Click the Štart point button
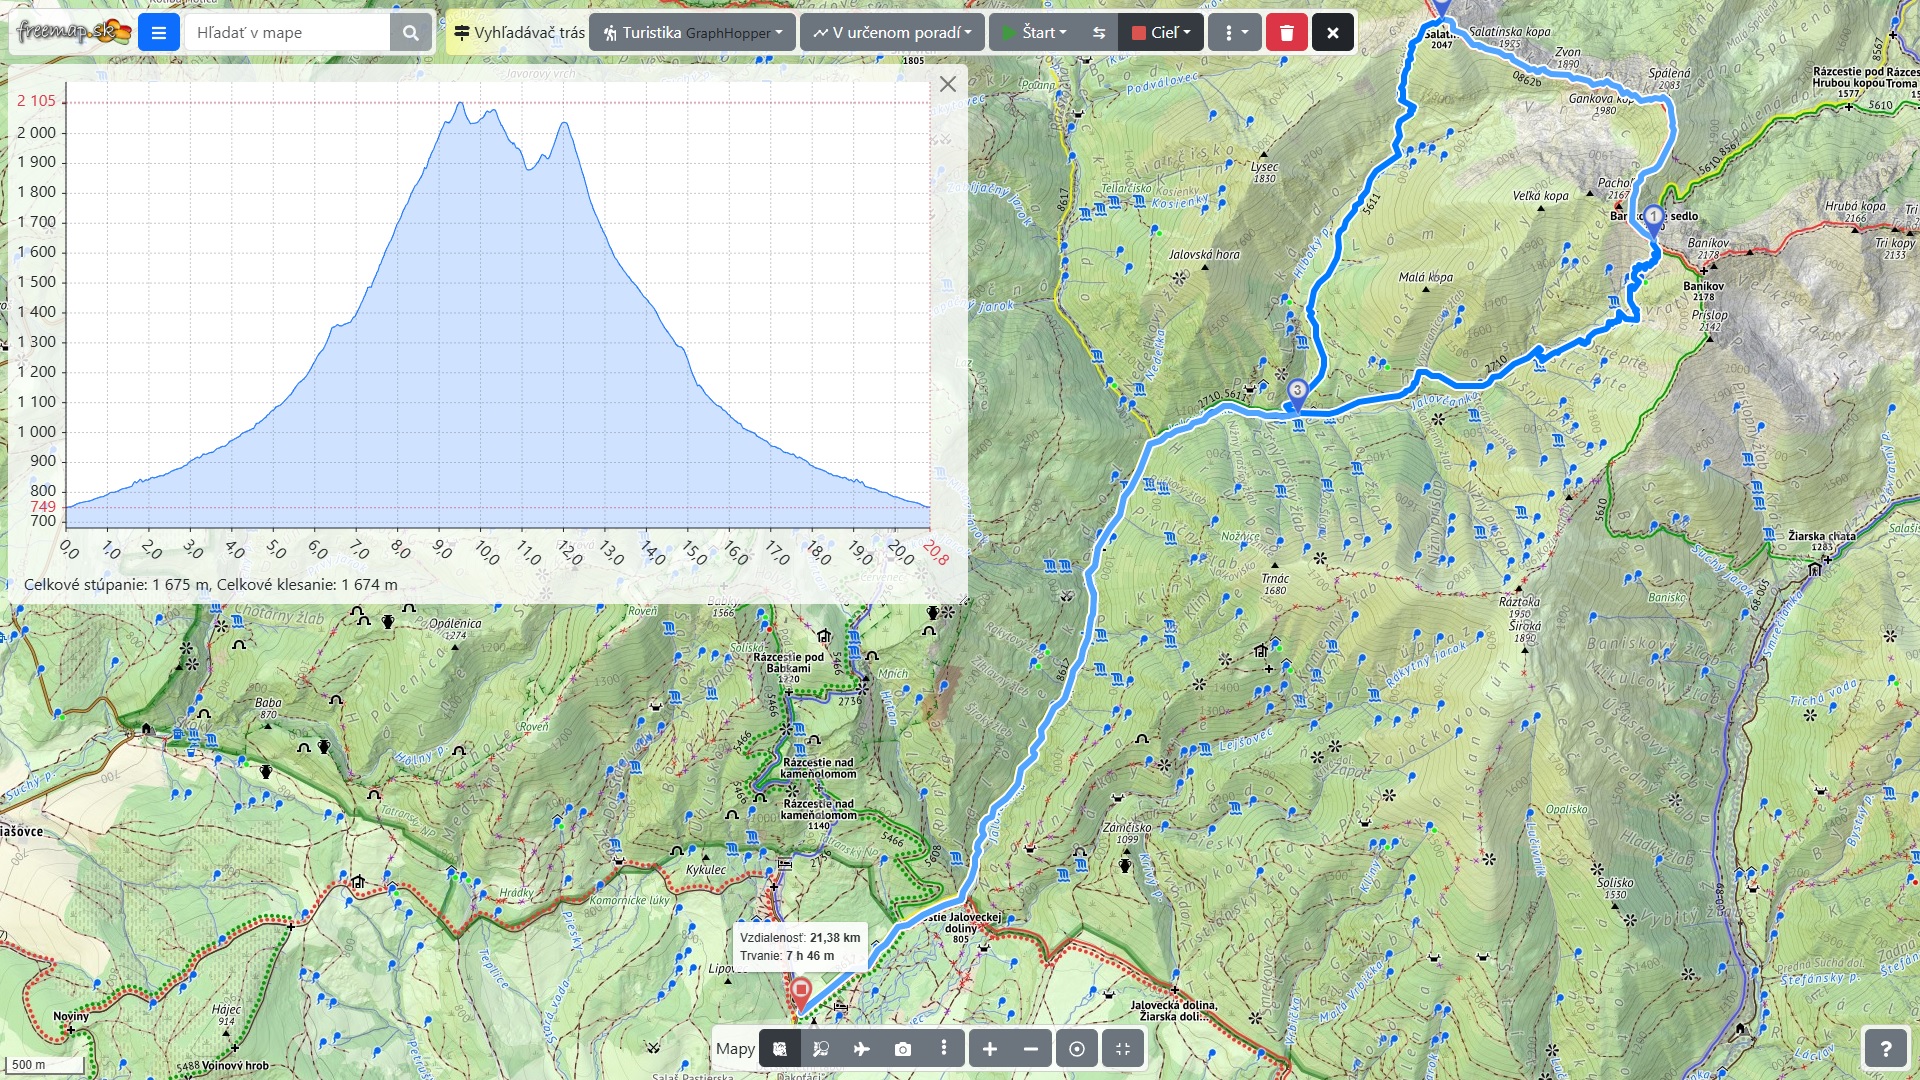The height and width of the screenshot is (1080, 1920). pyautogui.click(x=1036, y=33)
